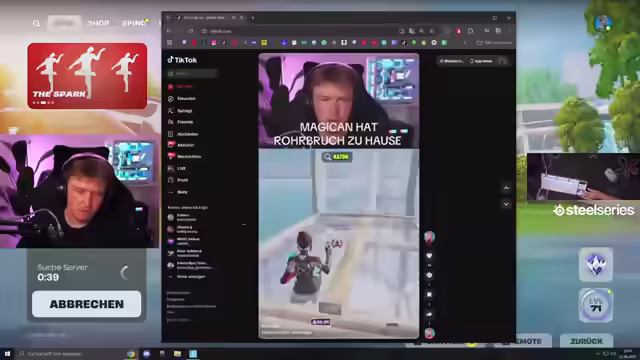Open the Windows Start menu
The width and height of the screenshot is (640, 360).
[7, 354]
